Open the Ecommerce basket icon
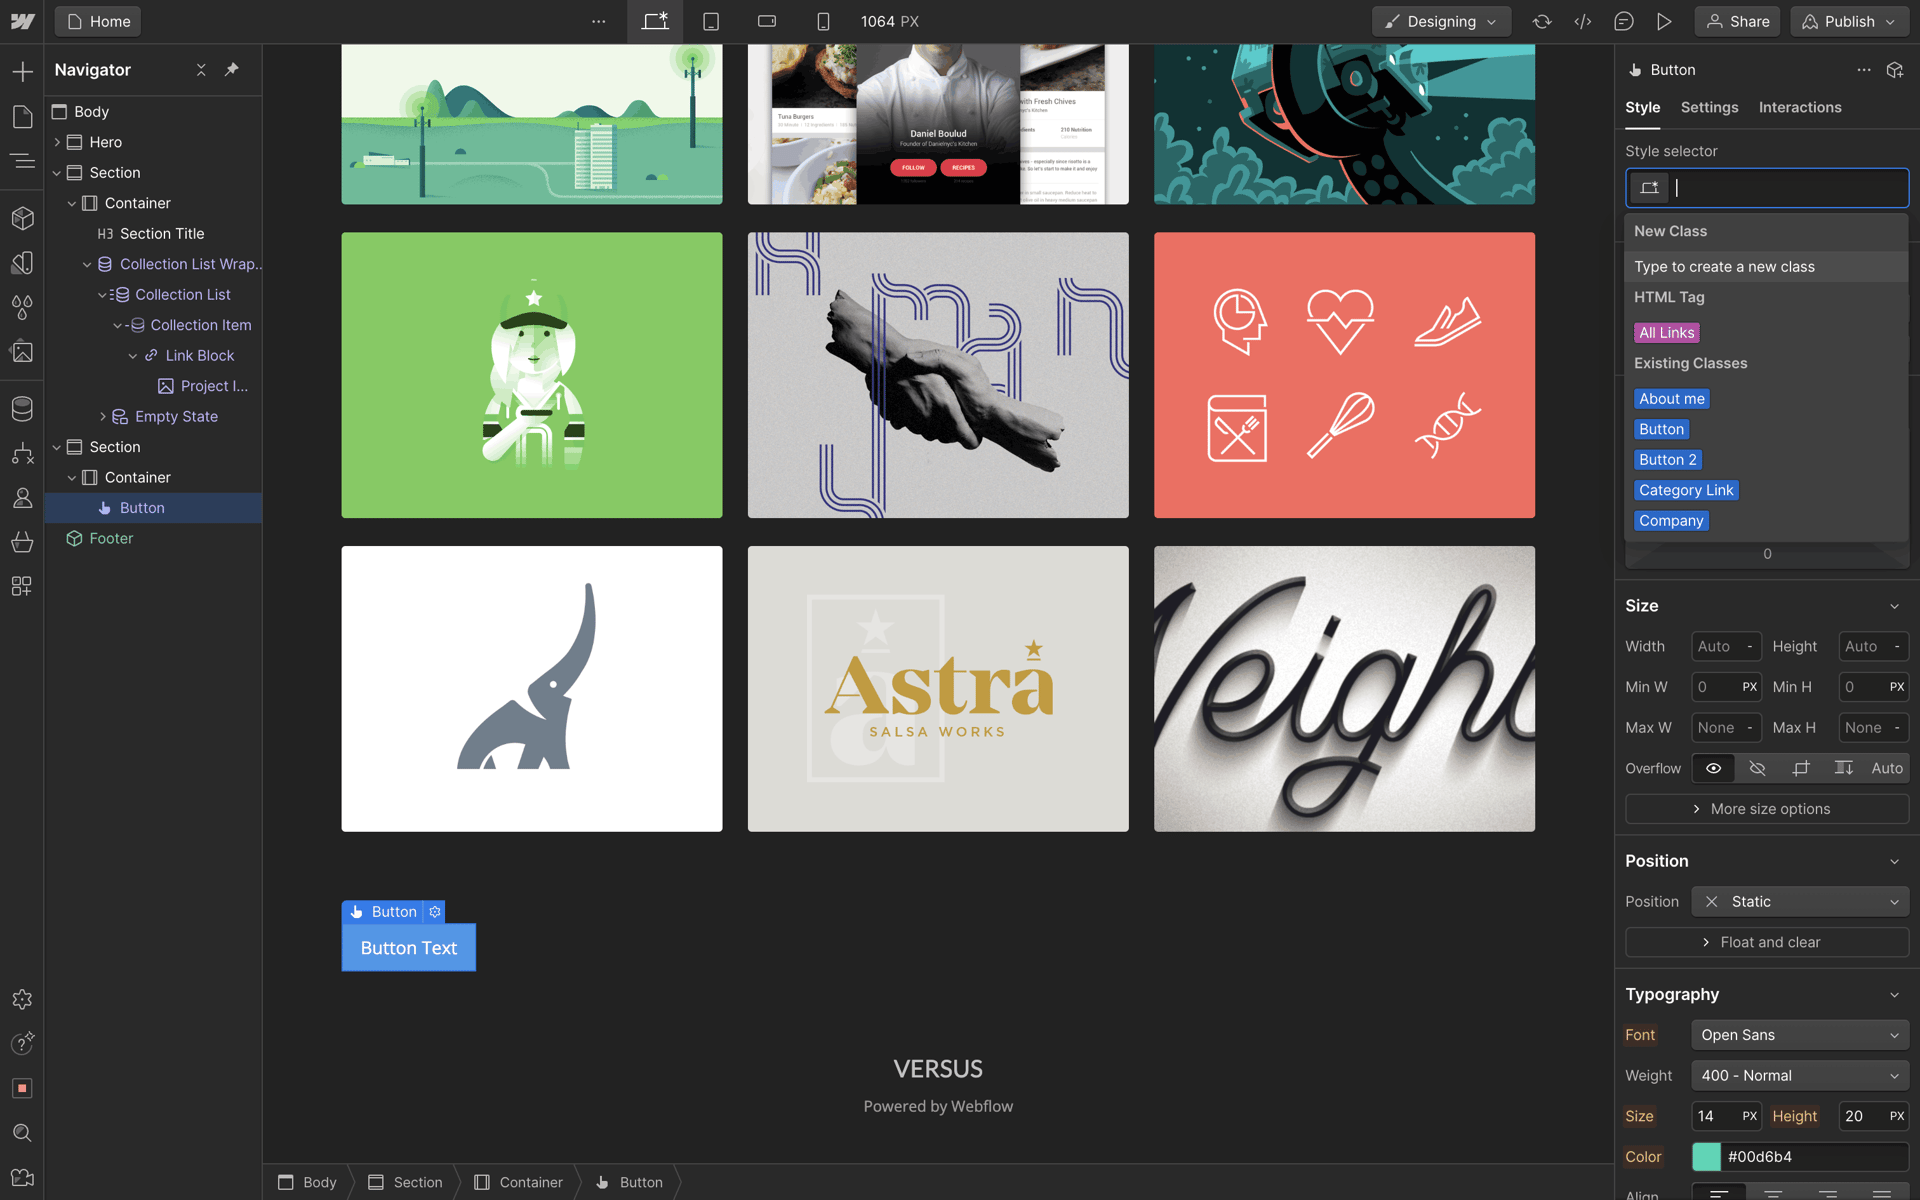This screenshot has height=1200, width=1920. coord(22,542)
